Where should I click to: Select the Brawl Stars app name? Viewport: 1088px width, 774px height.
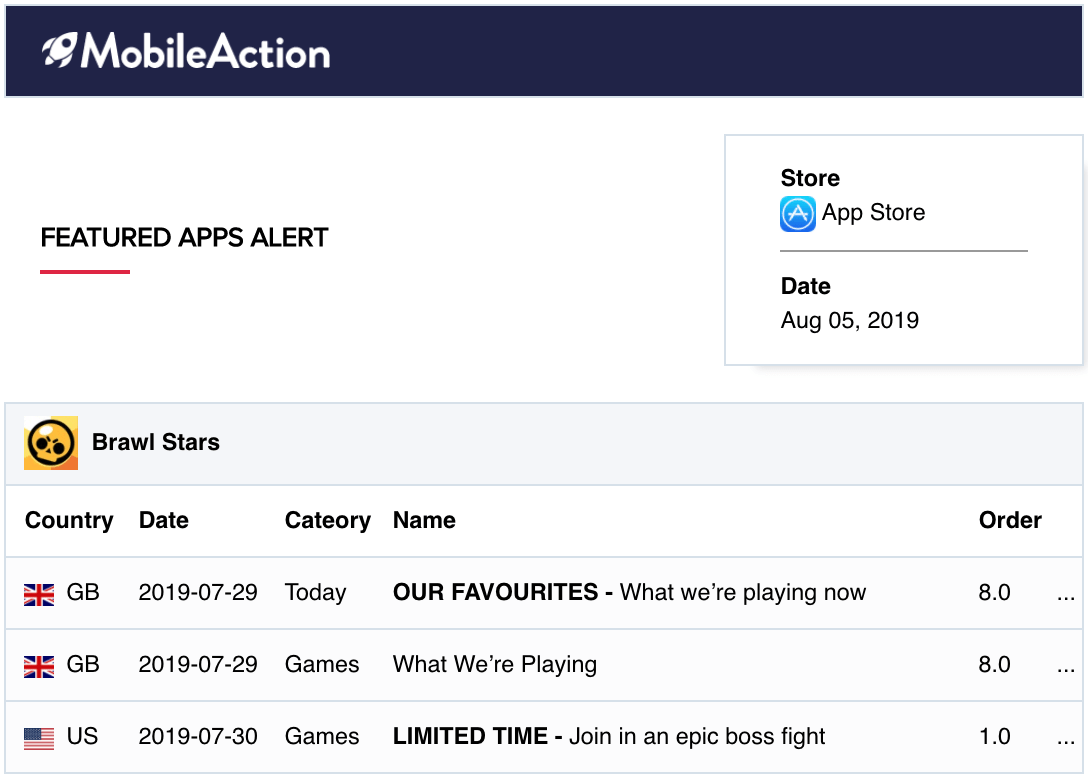[x=155, y=442]
